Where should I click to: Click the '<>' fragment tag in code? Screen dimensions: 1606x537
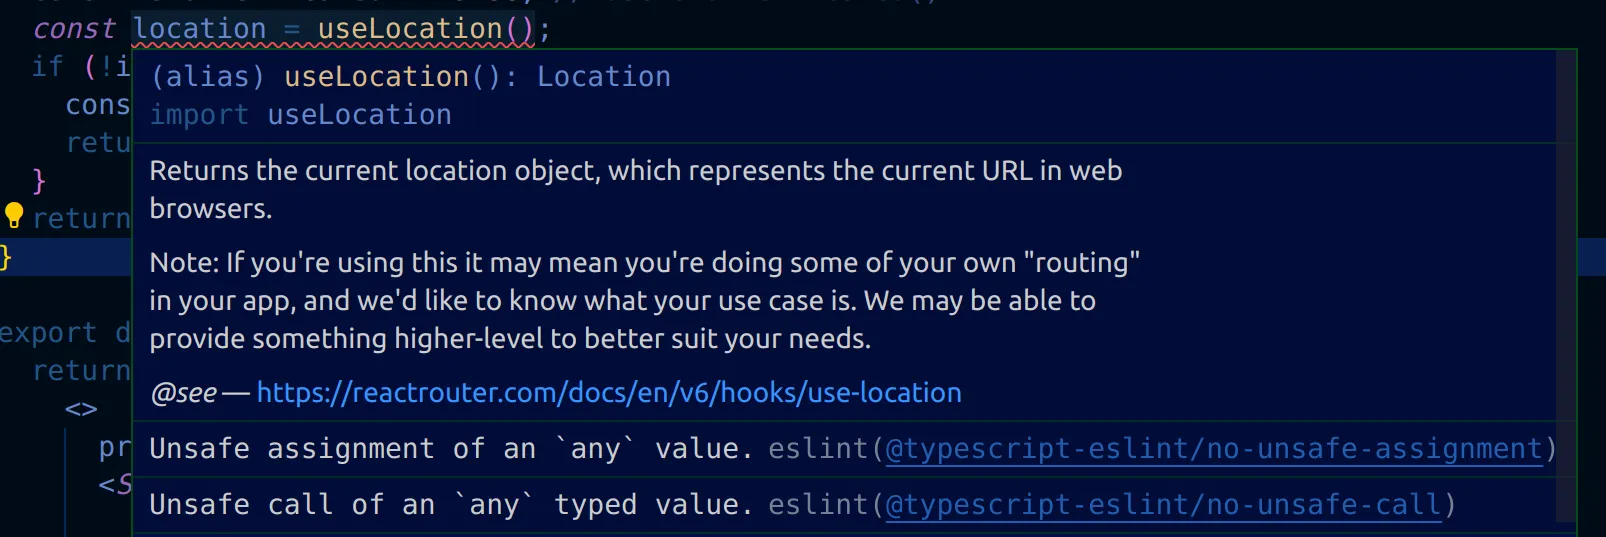(x=81, y=409)
